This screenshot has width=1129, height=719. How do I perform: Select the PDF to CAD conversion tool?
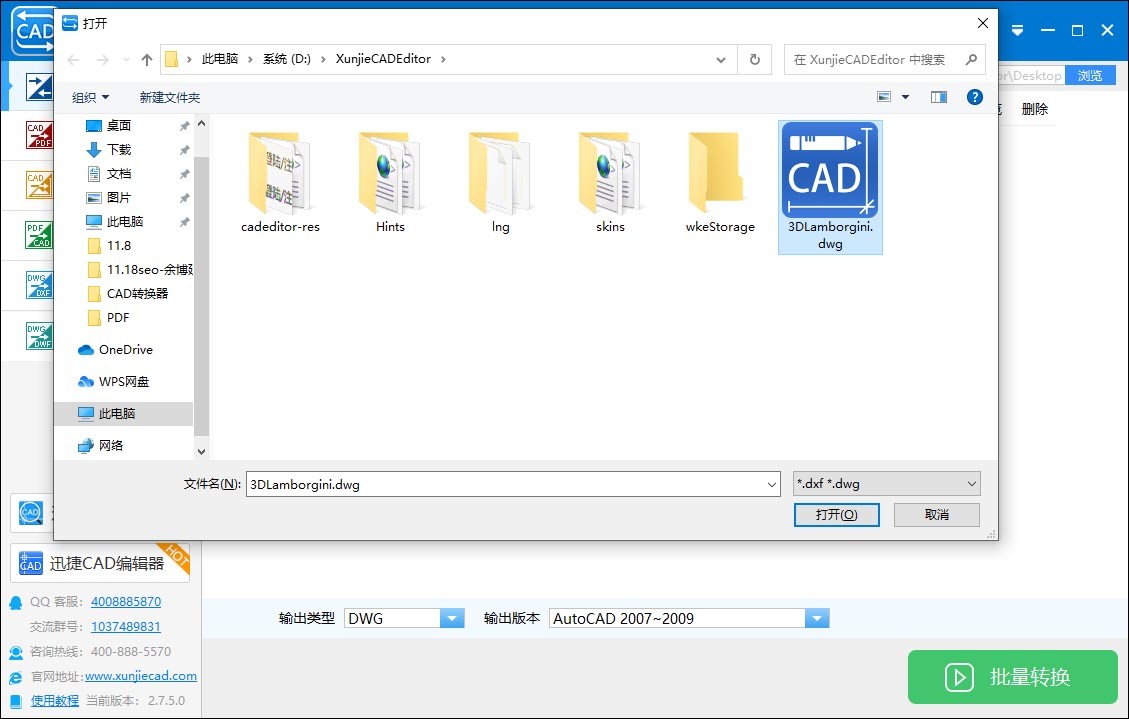pyautogui.click(x=40, y=235)
